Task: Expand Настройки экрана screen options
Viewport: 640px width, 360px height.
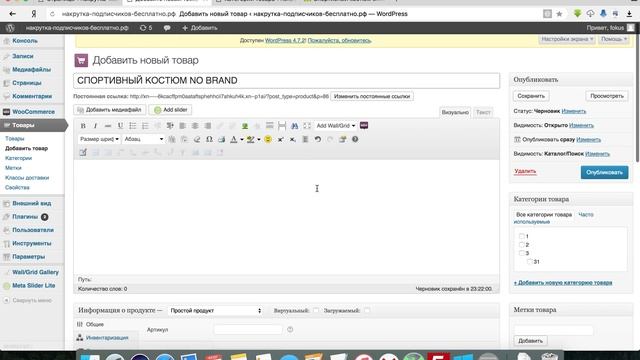Action: (567, 39)
